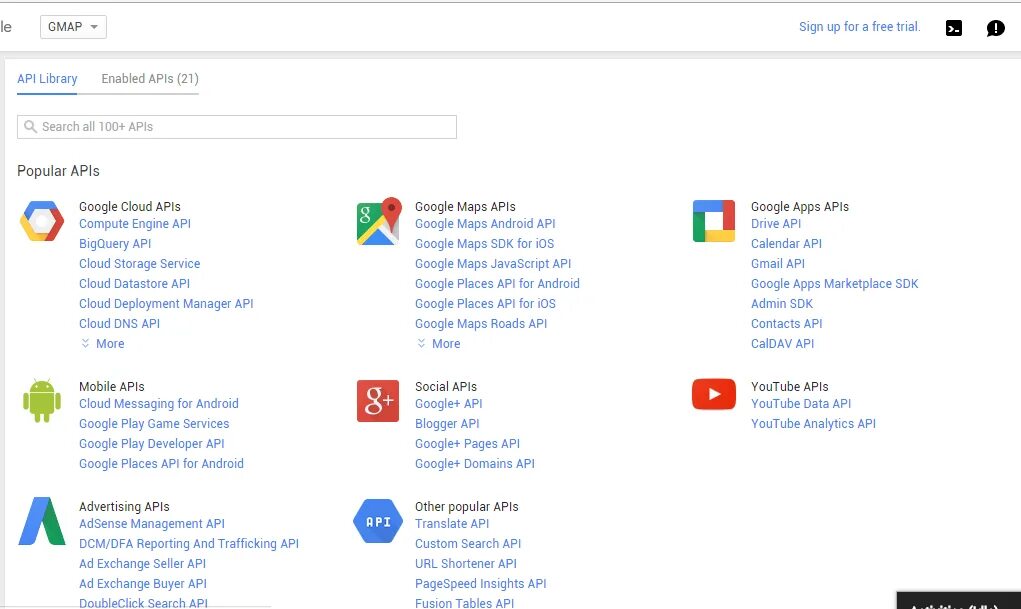Screen dimensions: 1021x609
Task: Click the Google Maps pin logo
Action: point(379,221)
